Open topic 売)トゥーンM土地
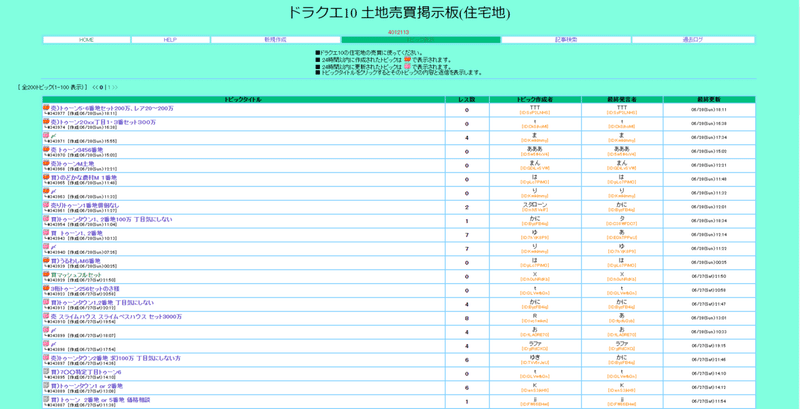800x409 pixels. pyautogui.click(x=72, y=163)
